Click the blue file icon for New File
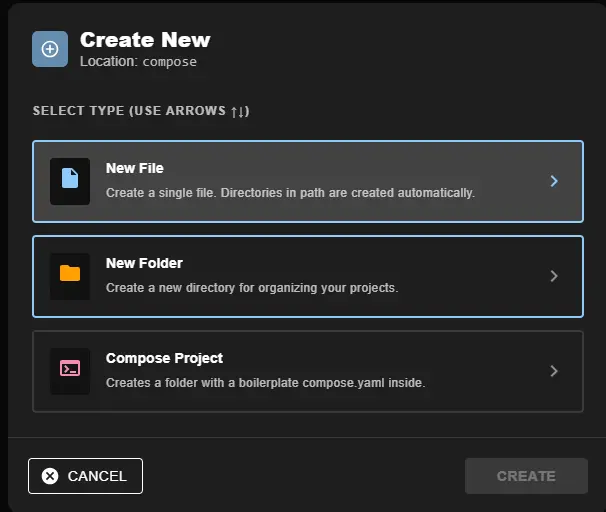This screenshot has height=512, width=606. coord(70,181)
